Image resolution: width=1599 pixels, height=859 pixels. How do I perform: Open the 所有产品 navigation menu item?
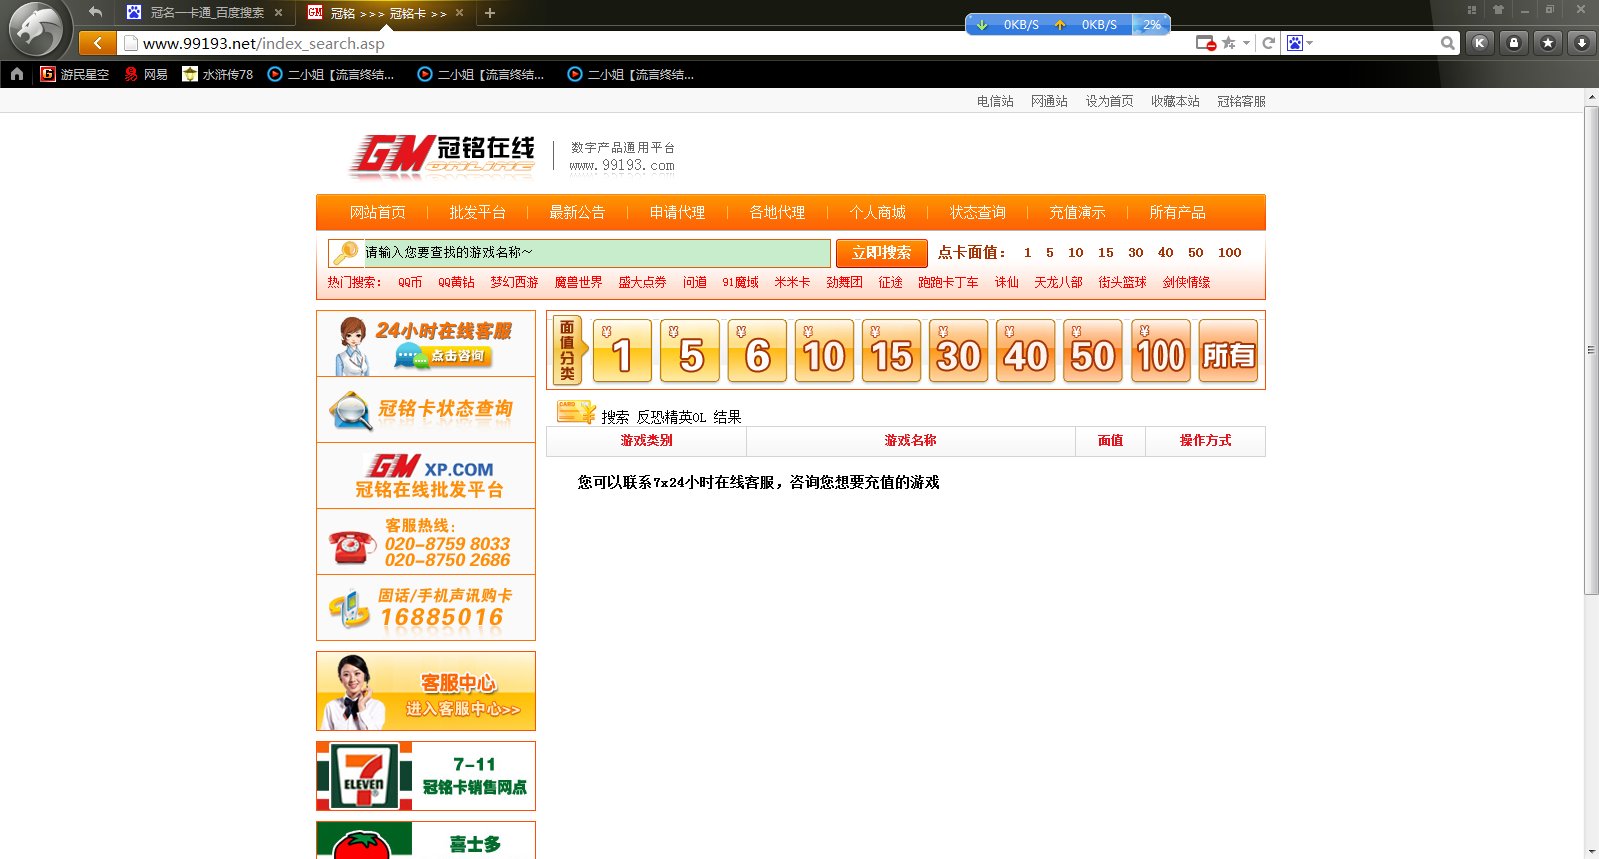pyautogui.click(x=1177, y=212)
